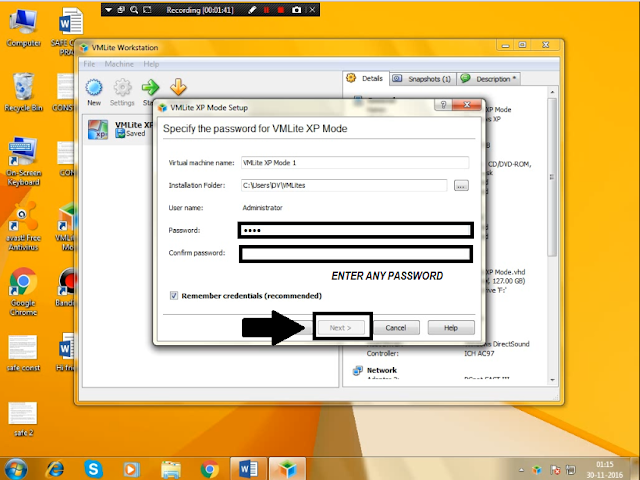
Task: Select the pencil draw tool in recording bar
Action: 252,10
